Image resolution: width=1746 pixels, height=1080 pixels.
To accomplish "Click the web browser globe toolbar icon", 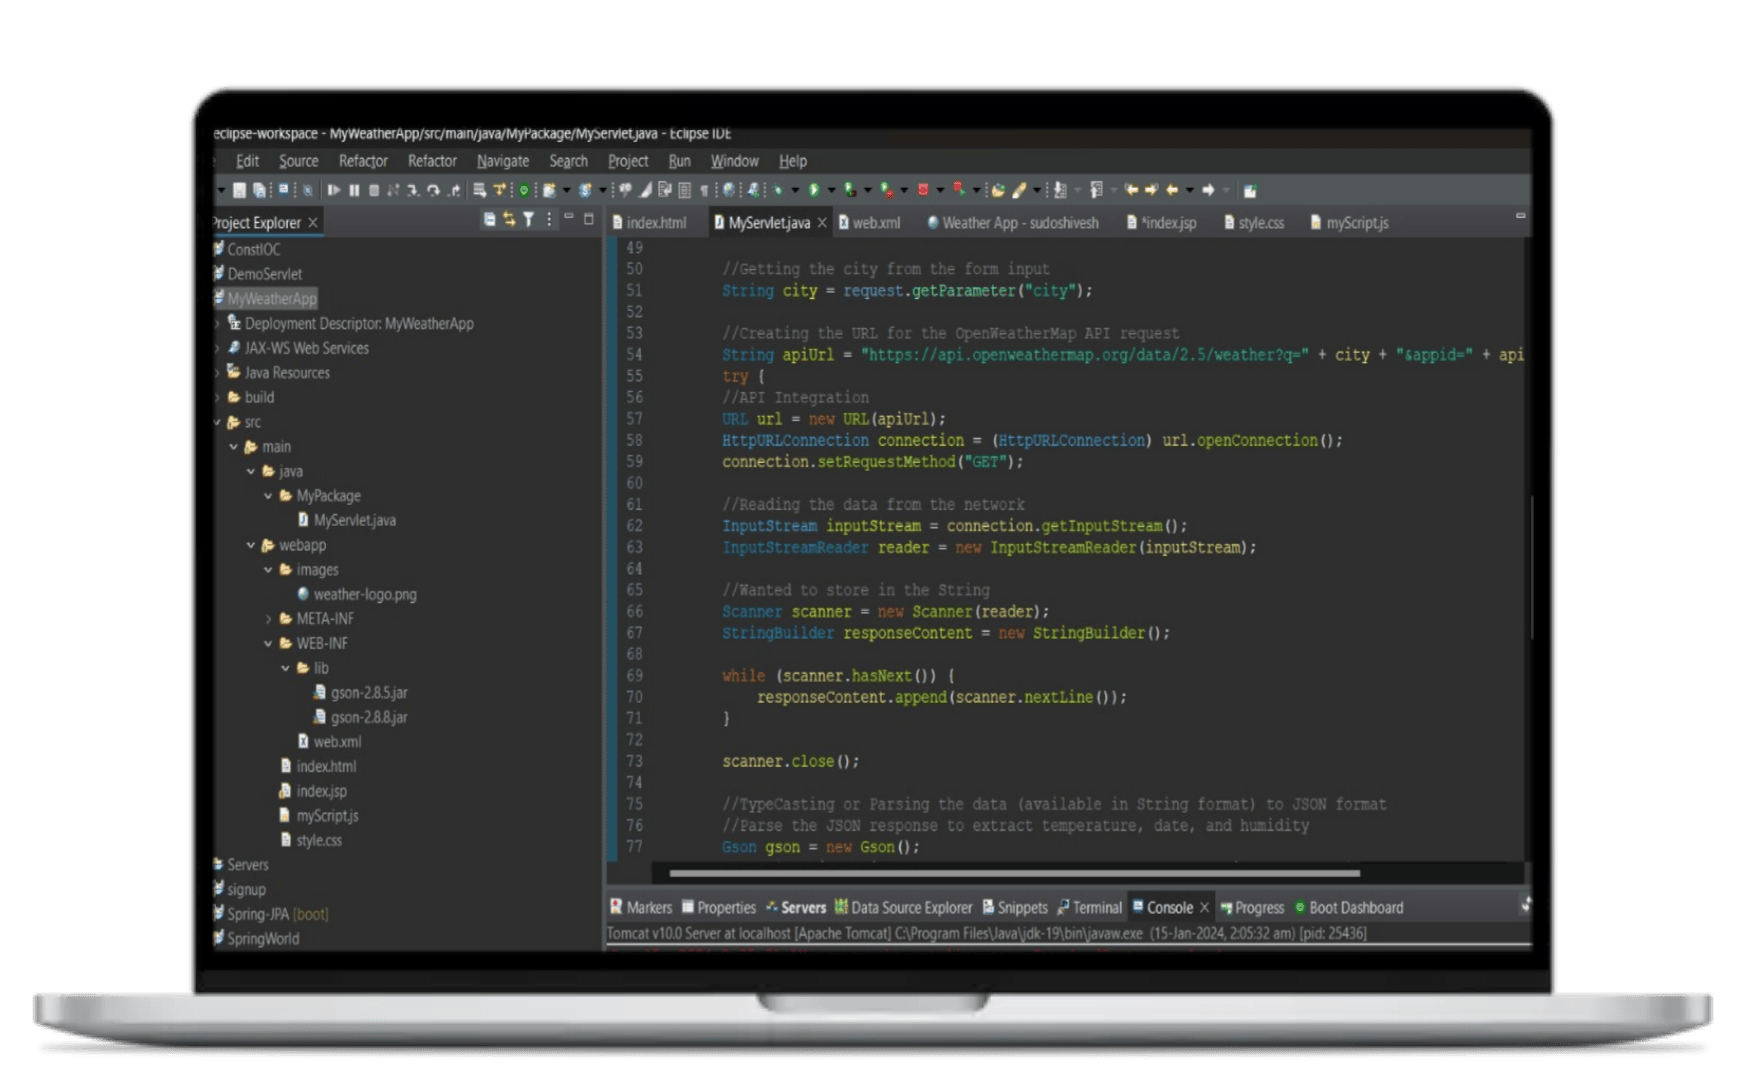I will point(729,190).
